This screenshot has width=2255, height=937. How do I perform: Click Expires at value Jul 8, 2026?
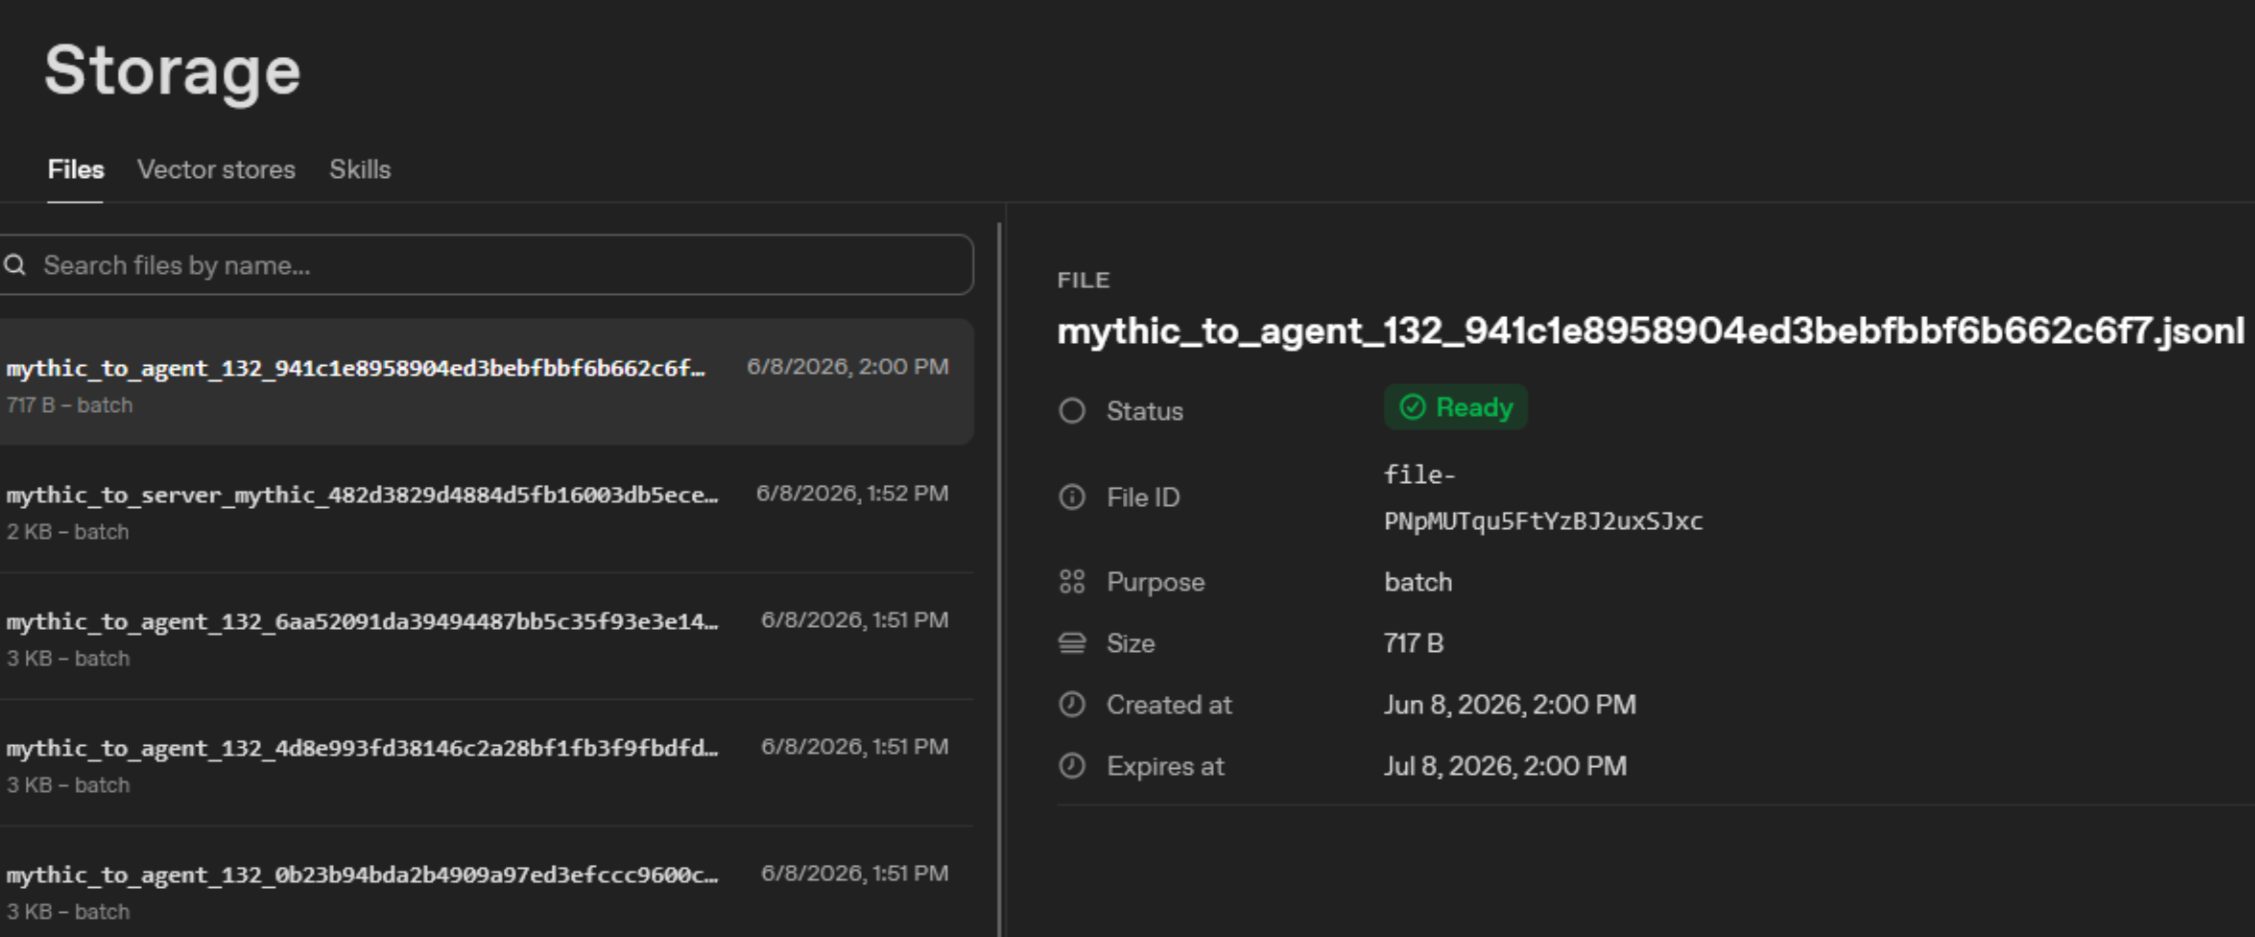[1505, 766]
